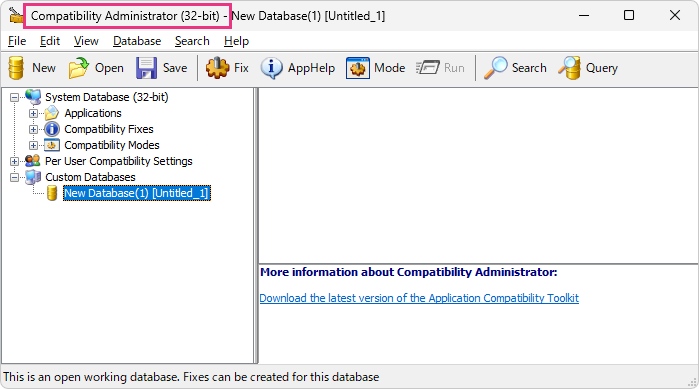
Task: Click the Per User Compatibility Settings users icon
Action: click(33, 161)
